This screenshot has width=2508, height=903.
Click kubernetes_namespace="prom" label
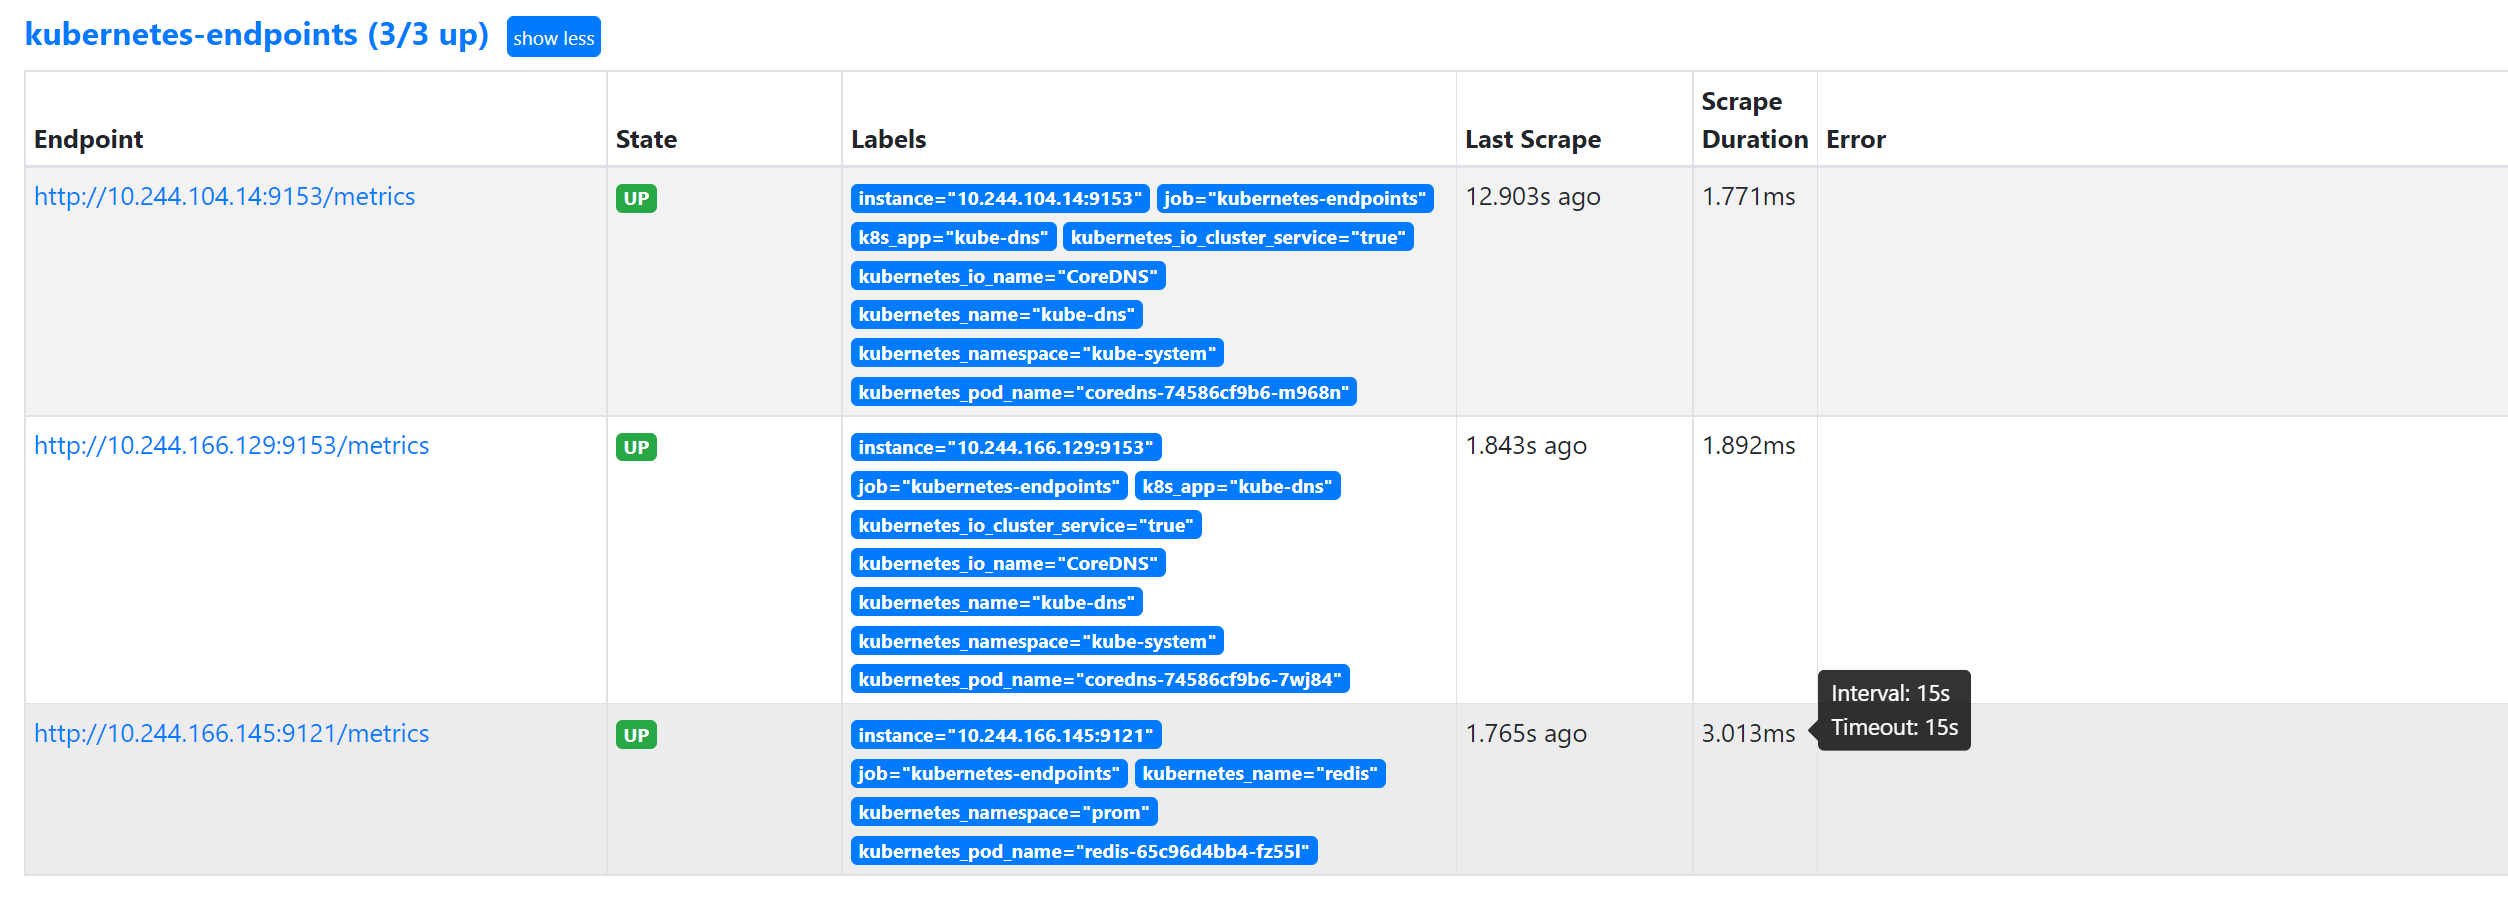(1004, 812)
